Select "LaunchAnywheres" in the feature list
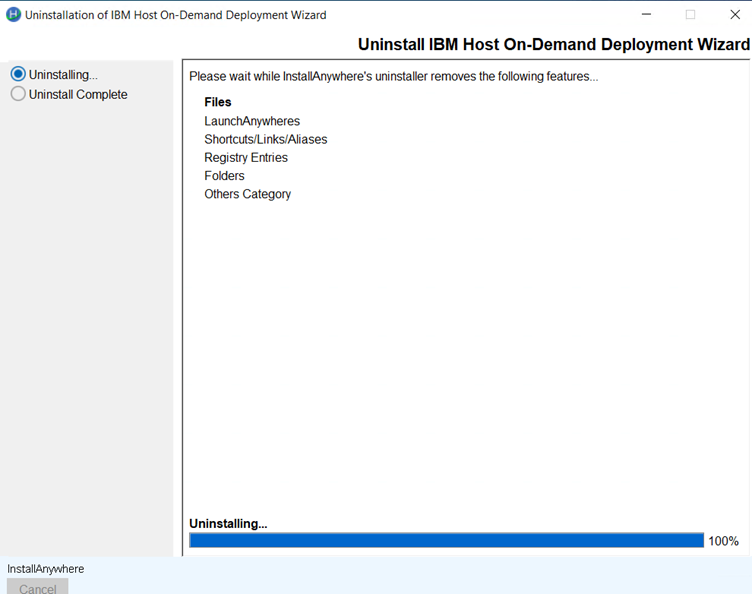752x594 pixels. 252,121
